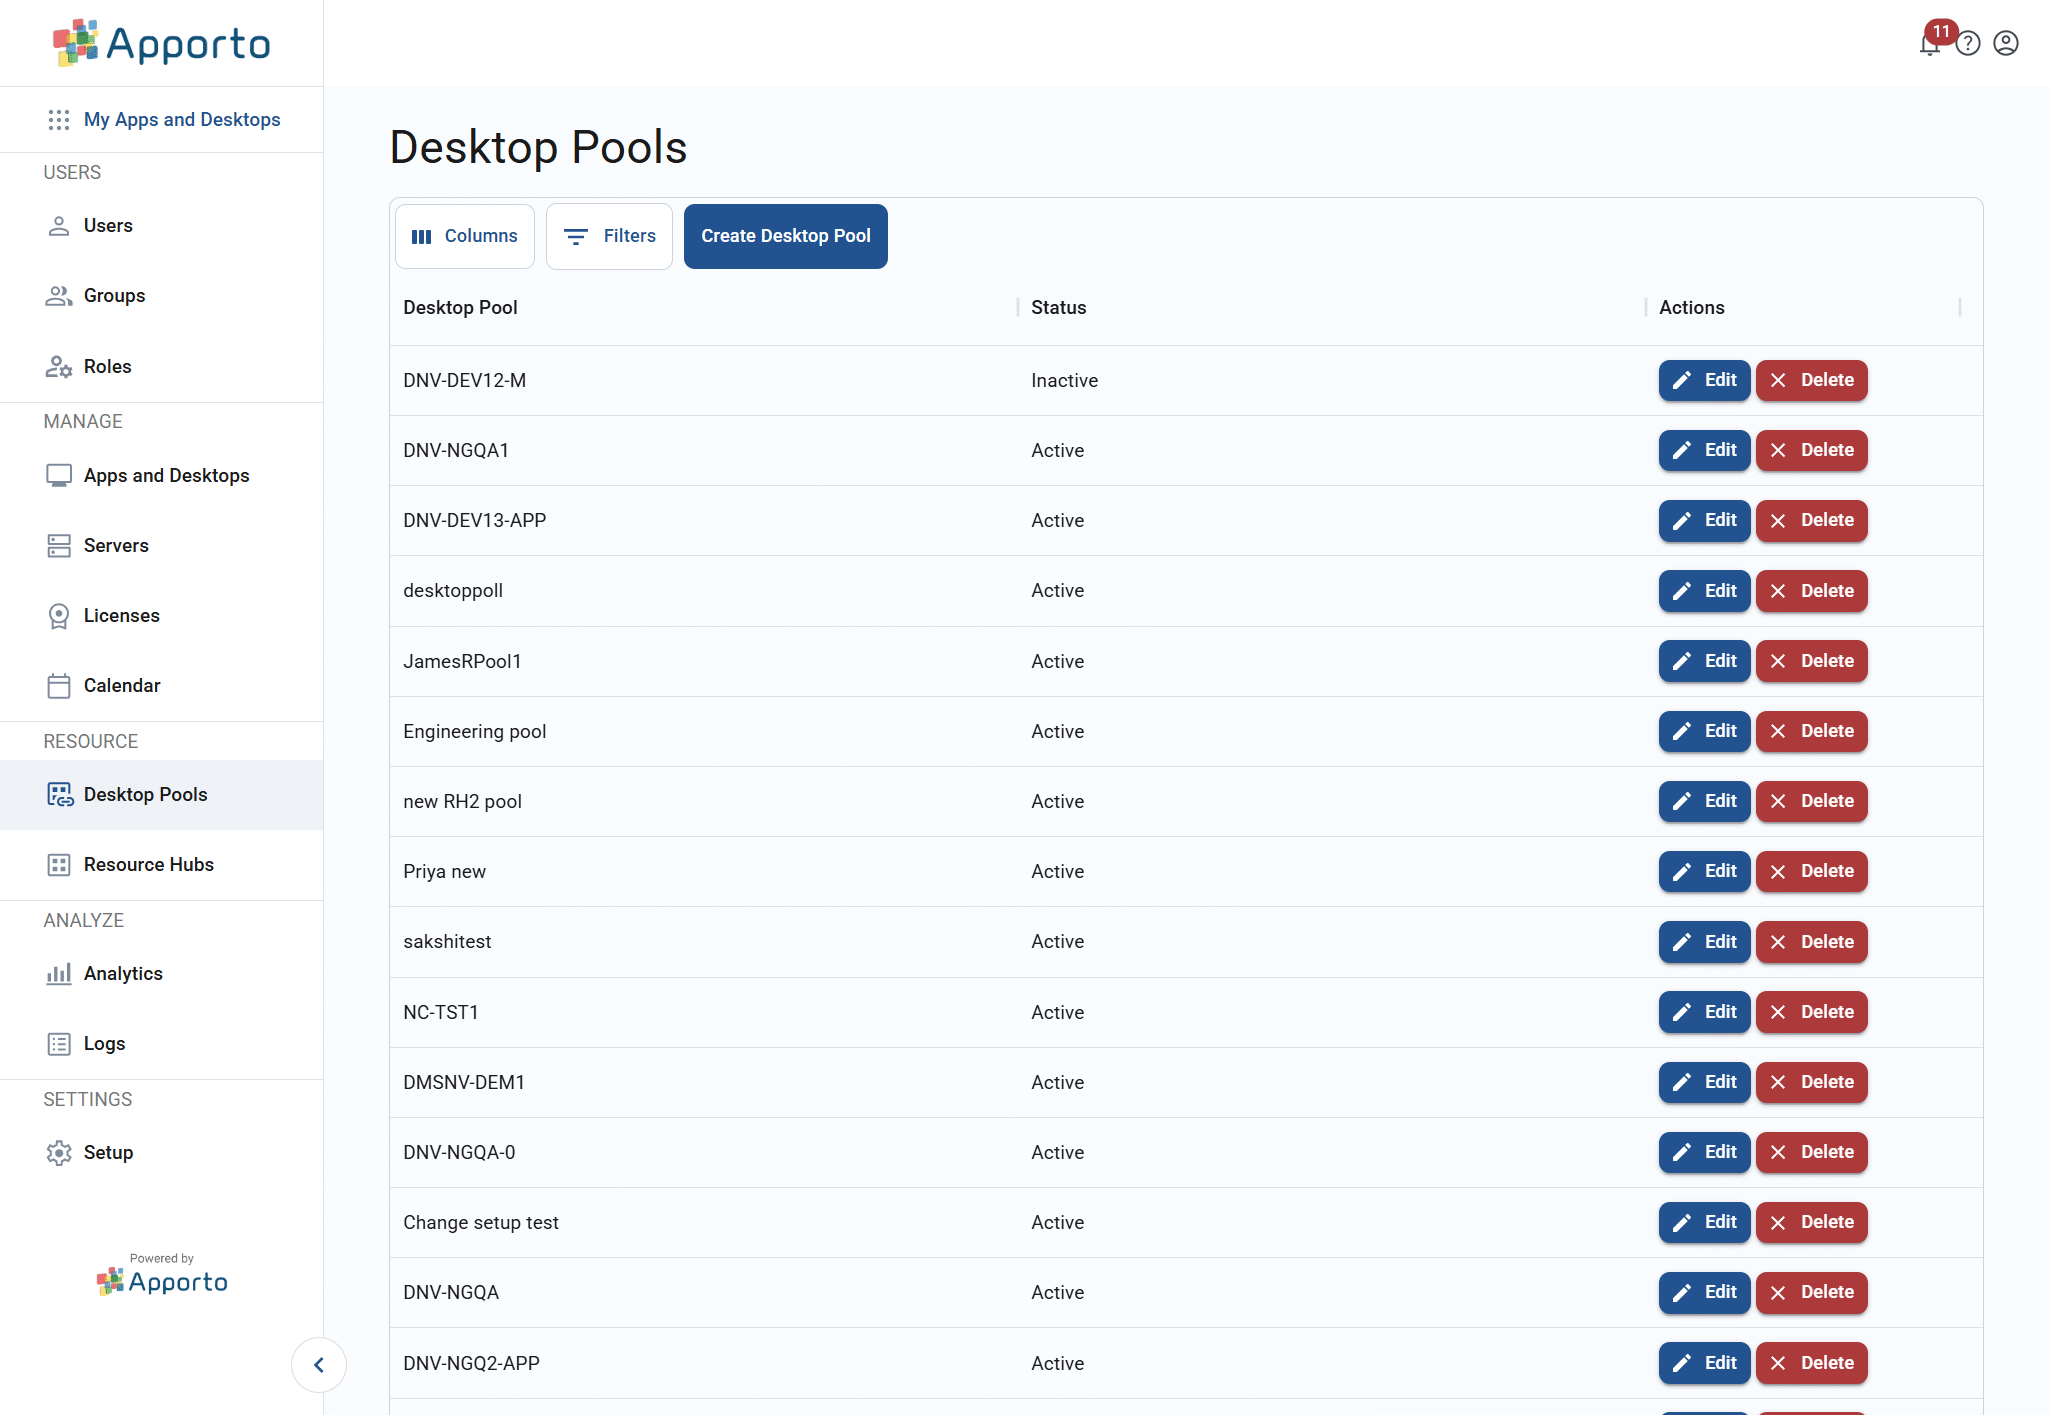
Task: Collapse the sidebar with the chevron
Action: point(319,1364)
